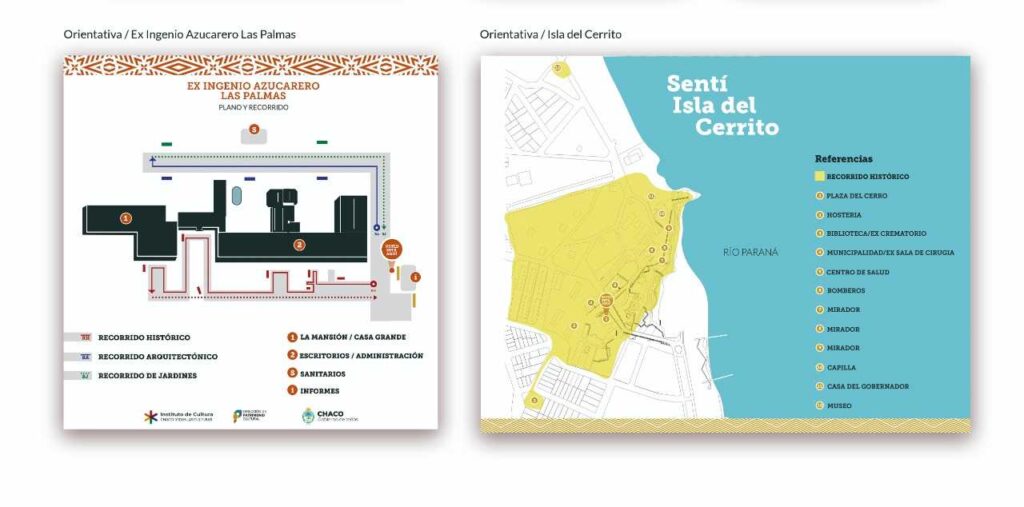This screenshot has width=1024, height=507.
Task: Click the marker beside Bomberos
Action: (820, 290)
